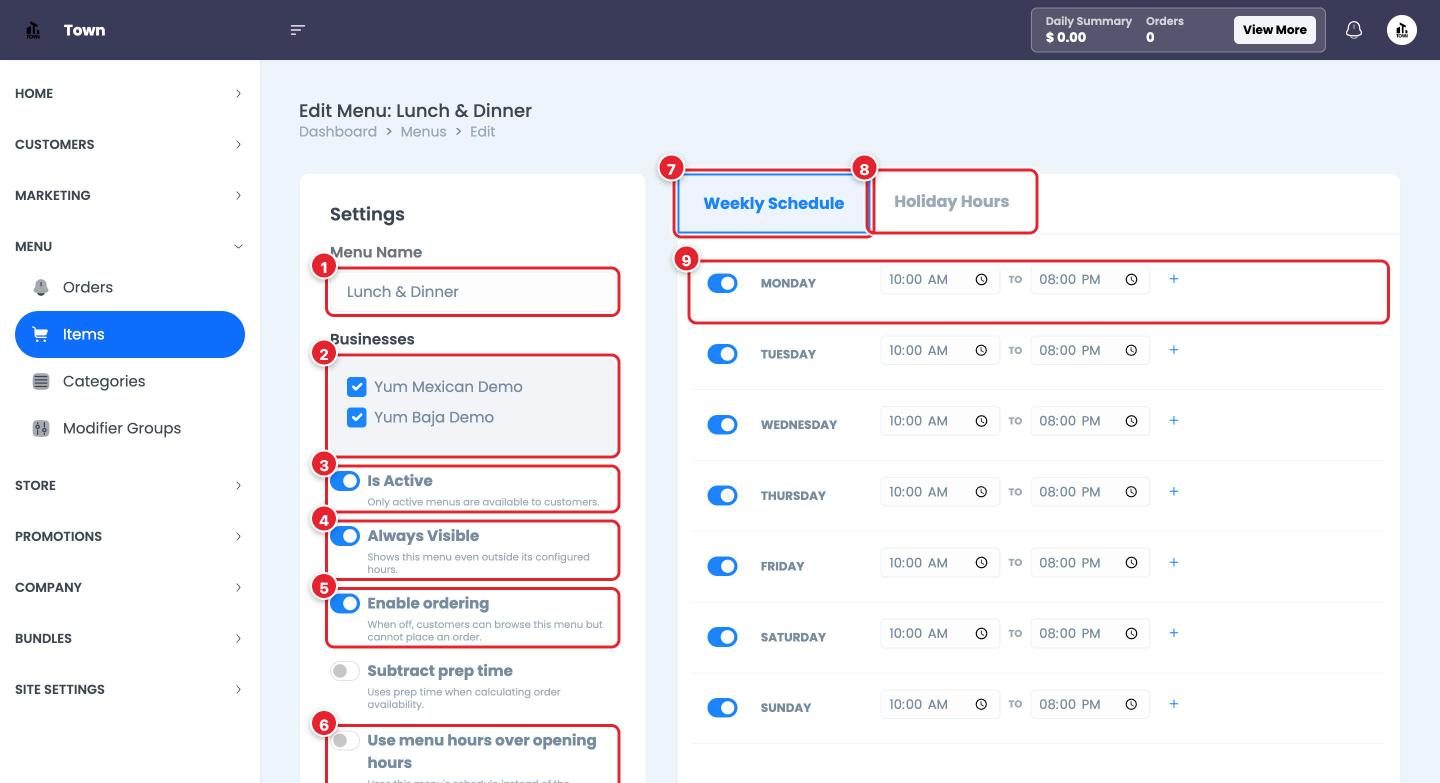Image resolution: width=1440 pixels, height=783 pixels.
Task: Go to Dashboard via breadcrumb
Action: (338, 131)
